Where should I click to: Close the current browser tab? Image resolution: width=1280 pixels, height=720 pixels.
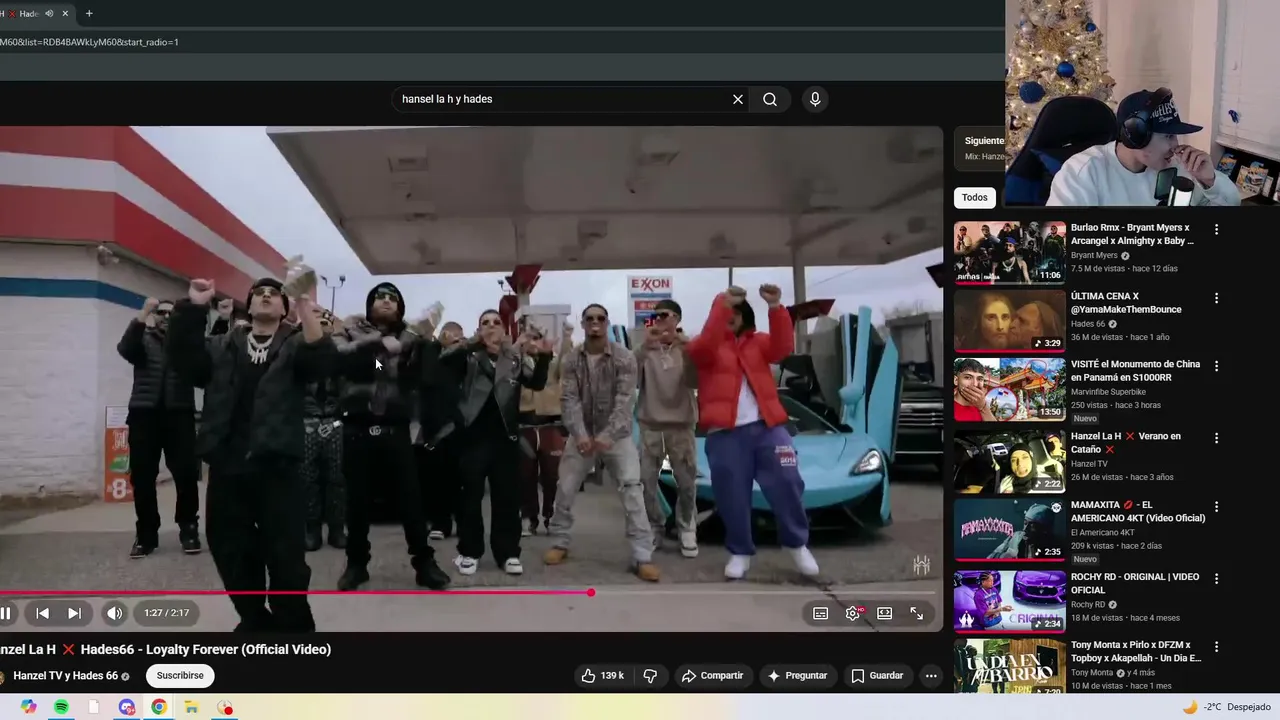[66, 13]
